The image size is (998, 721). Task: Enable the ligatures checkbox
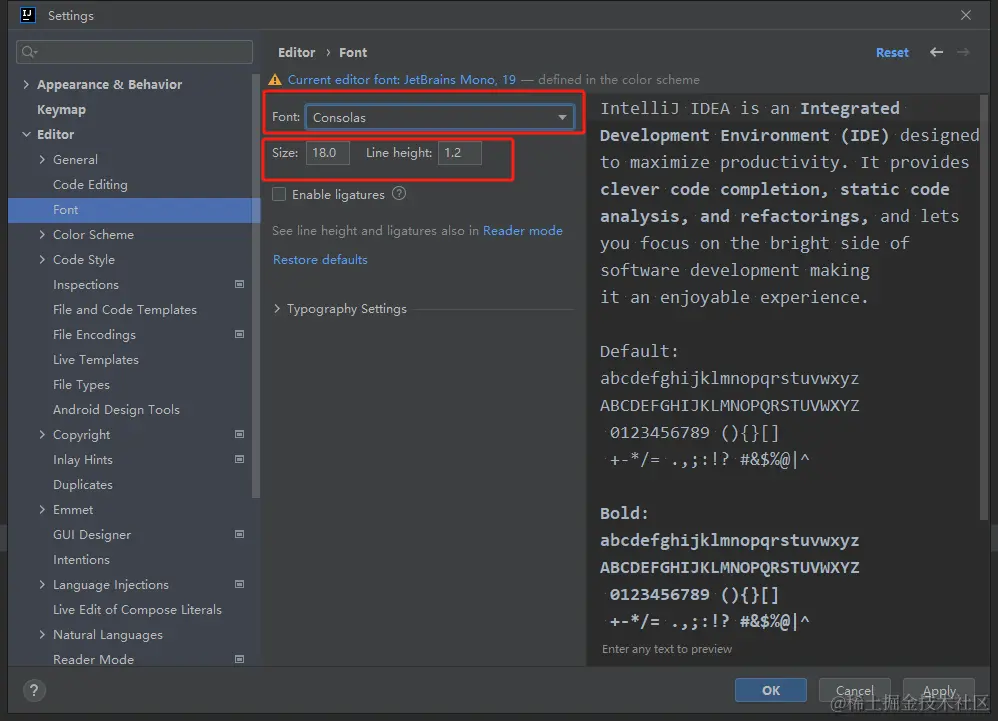[x=279, y=194]
